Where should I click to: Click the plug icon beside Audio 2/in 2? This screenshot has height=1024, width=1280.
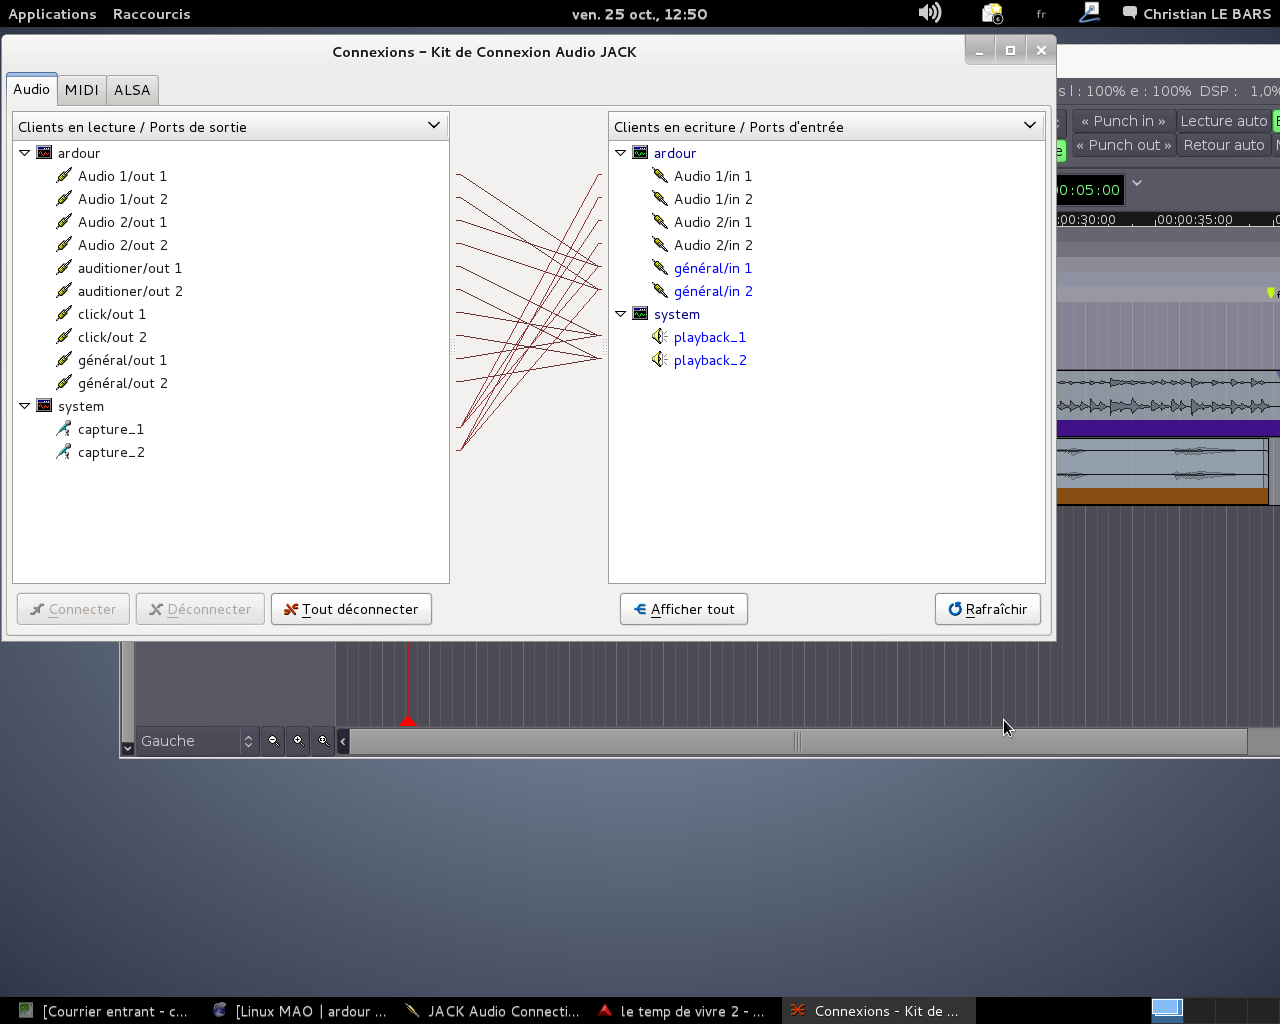point(660,245)
